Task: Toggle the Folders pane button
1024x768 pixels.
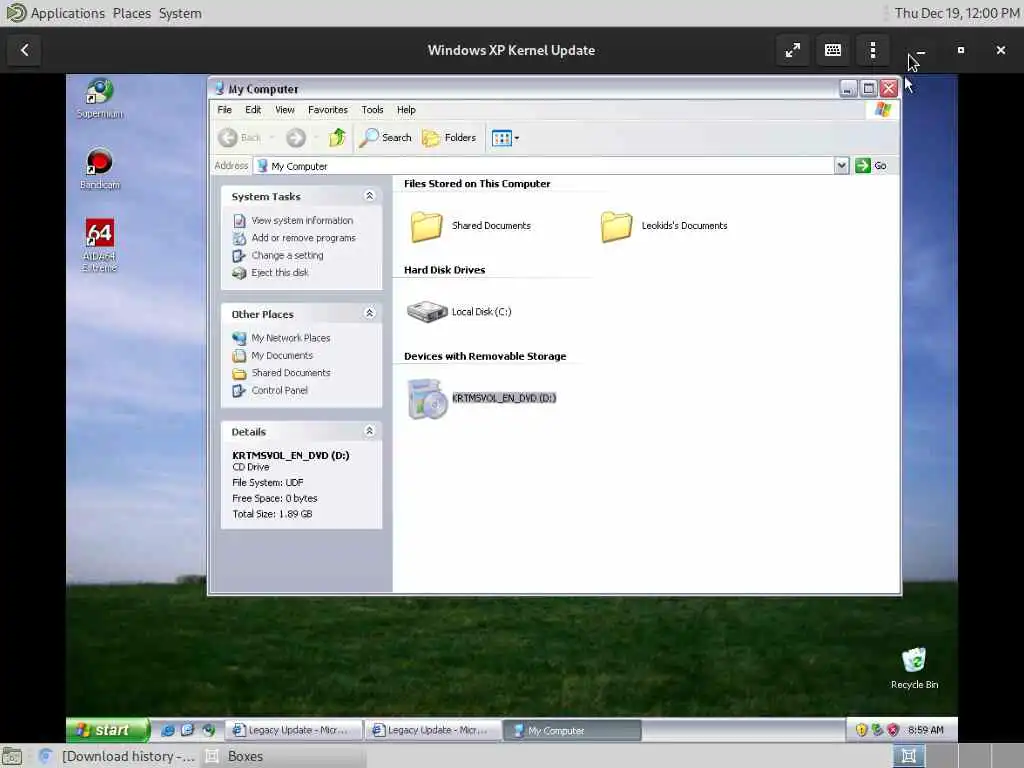Action: tap(449, 138)
